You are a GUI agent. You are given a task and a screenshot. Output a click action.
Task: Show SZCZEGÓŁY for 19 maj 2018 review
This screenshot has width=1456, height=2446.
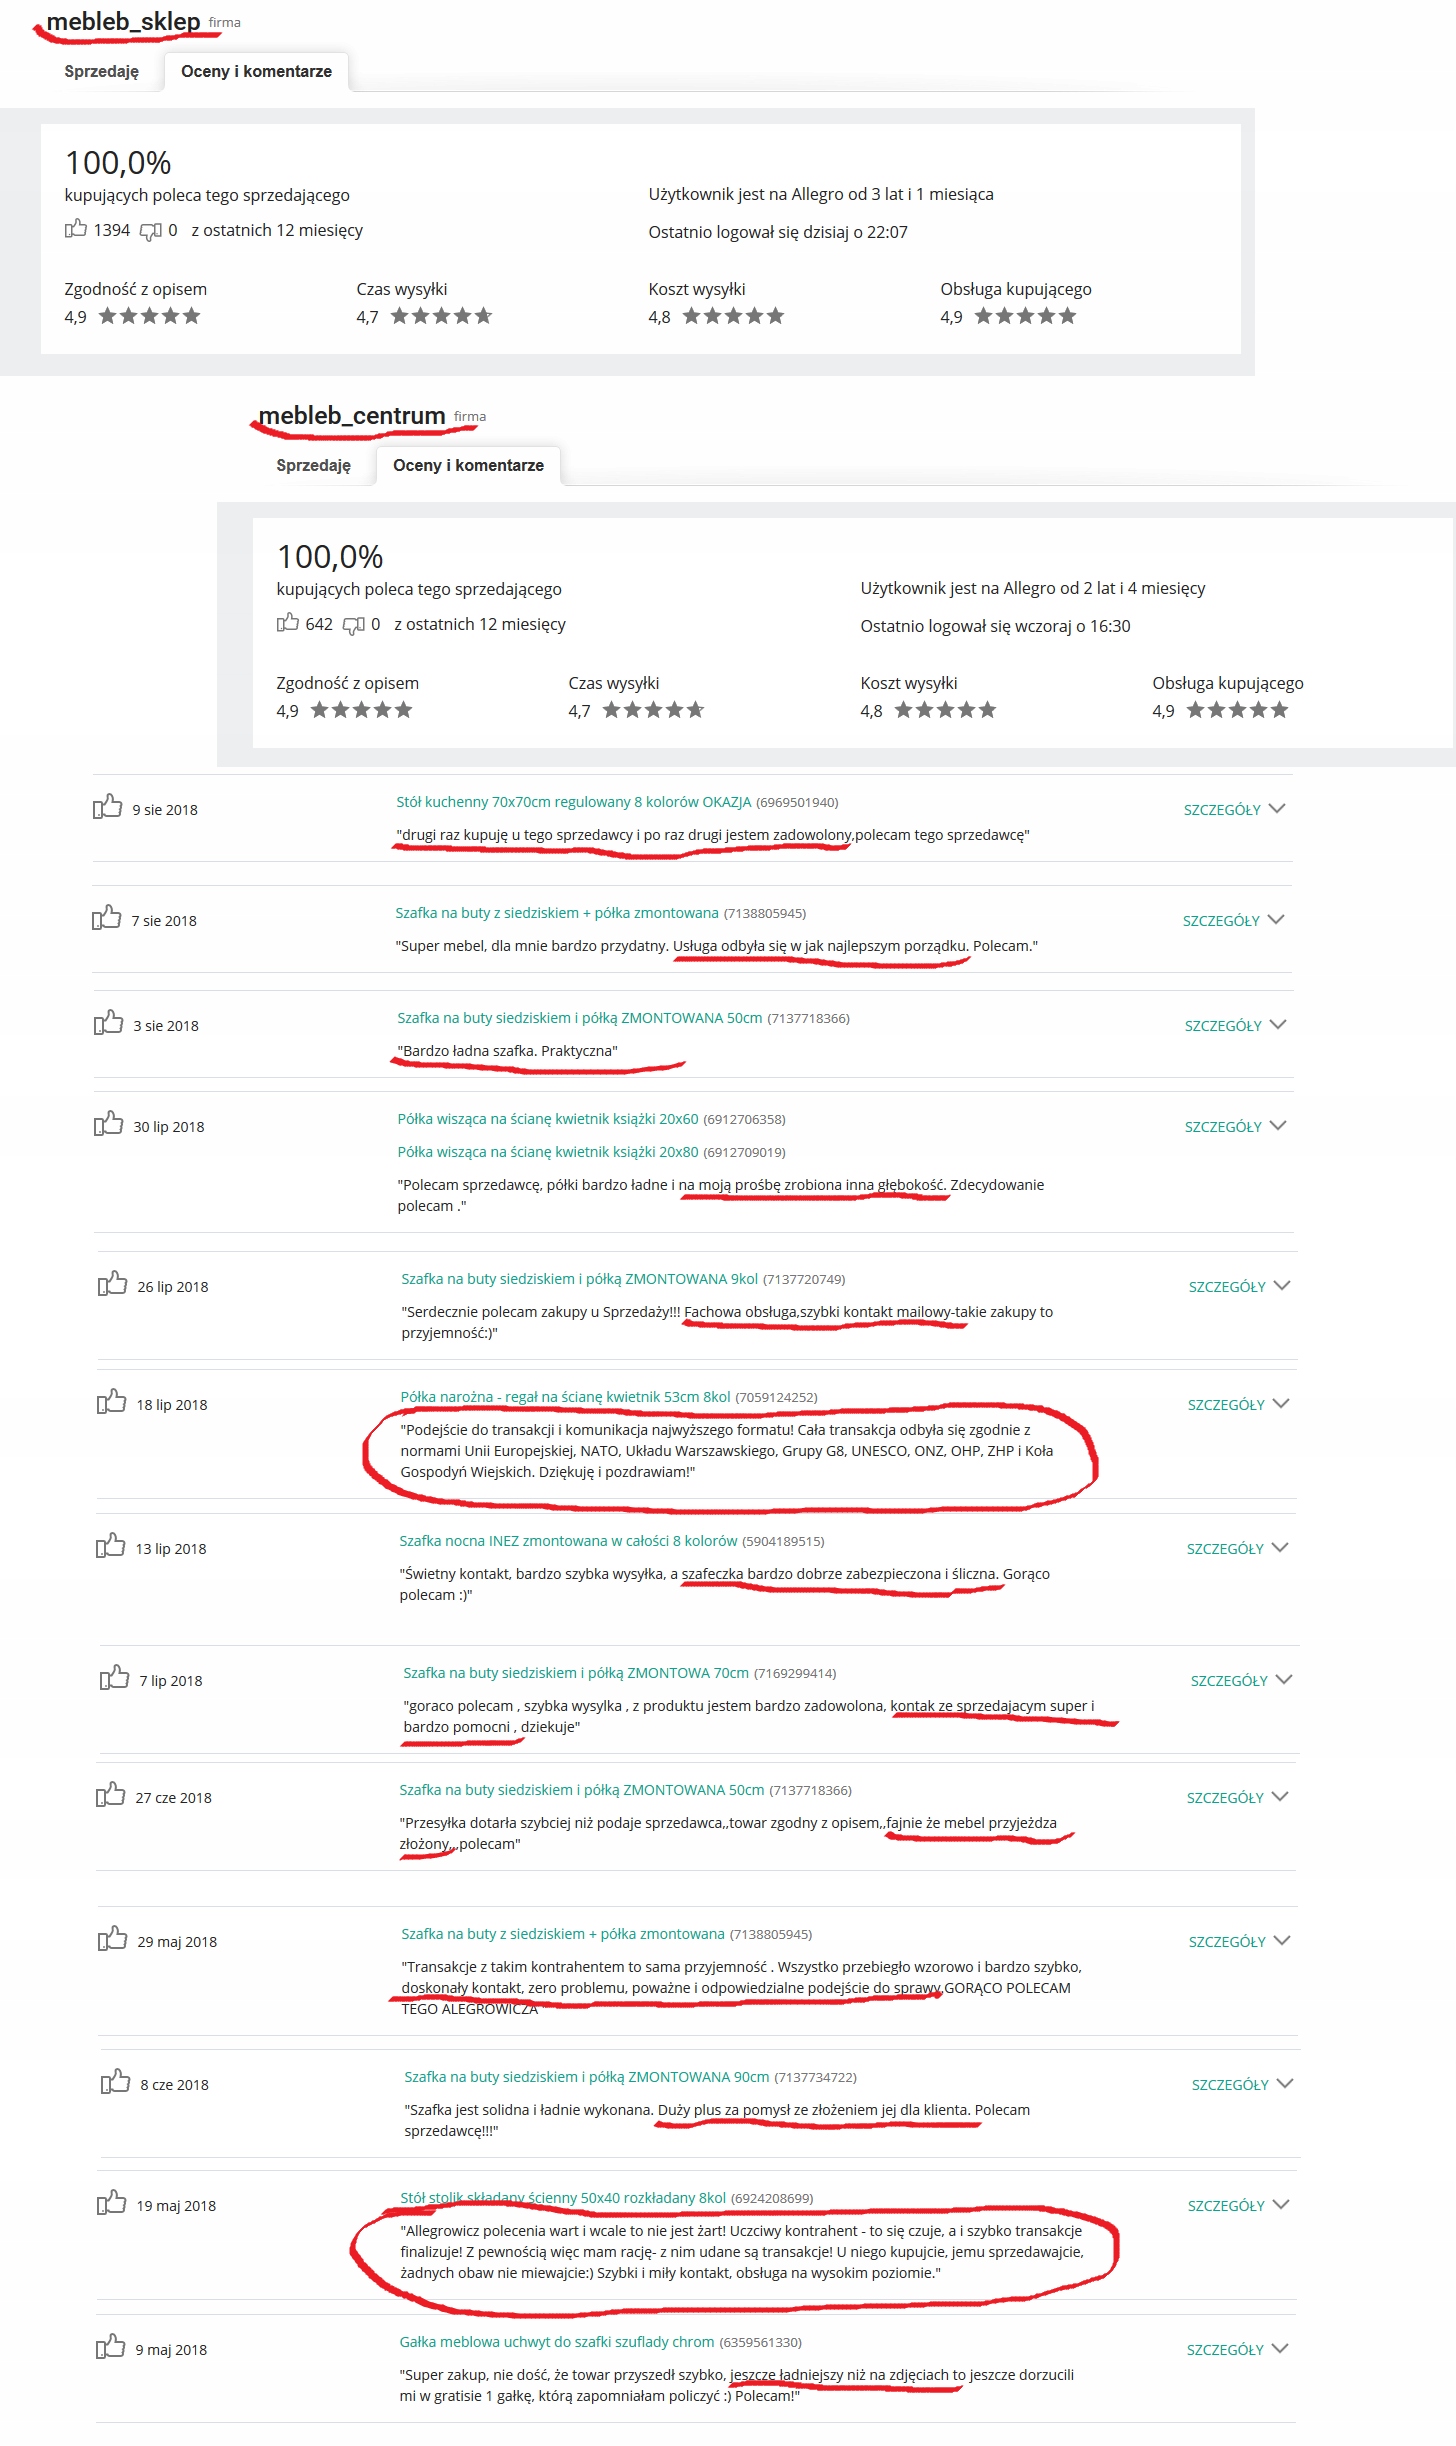tap(1238, 2205)
